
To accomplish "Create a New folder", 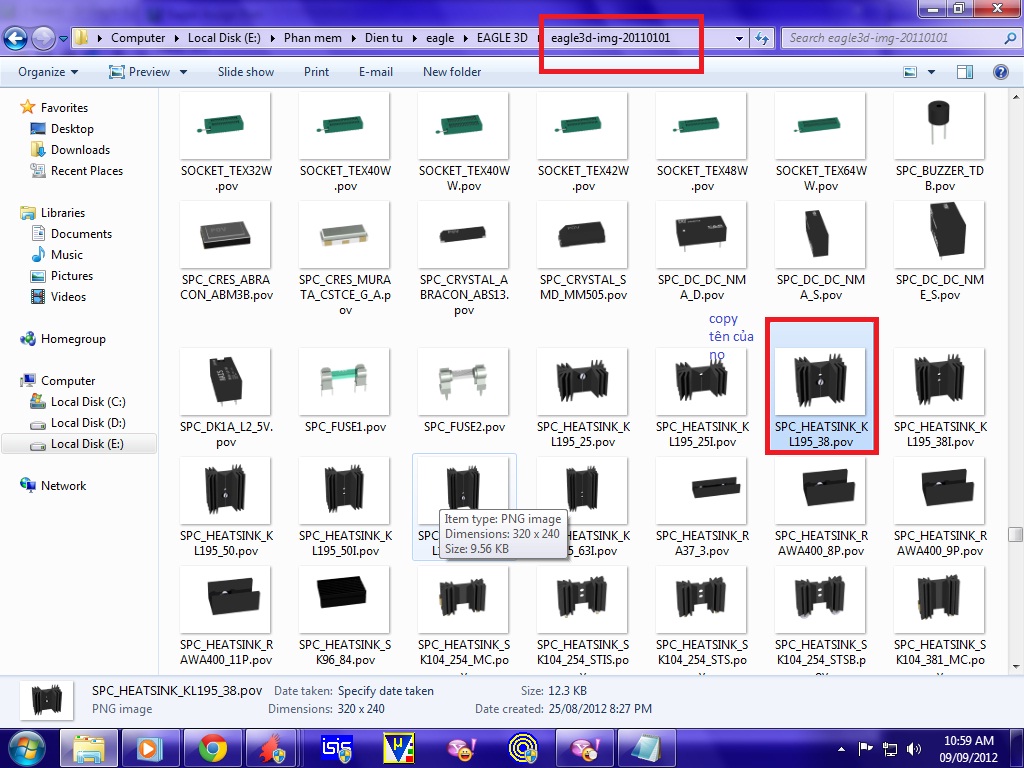I will click(x=452, y=72).
